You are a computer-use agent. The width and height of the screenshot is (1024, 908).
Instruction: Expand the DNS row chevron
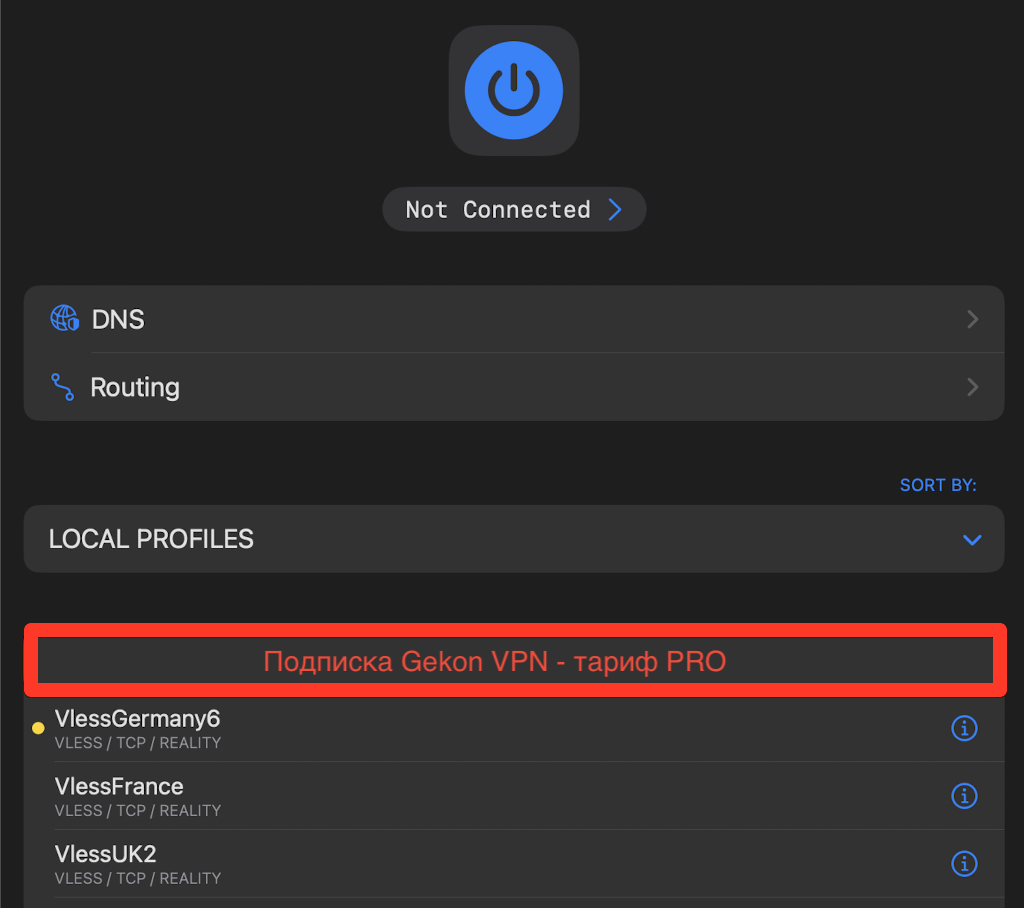[972, 319]
